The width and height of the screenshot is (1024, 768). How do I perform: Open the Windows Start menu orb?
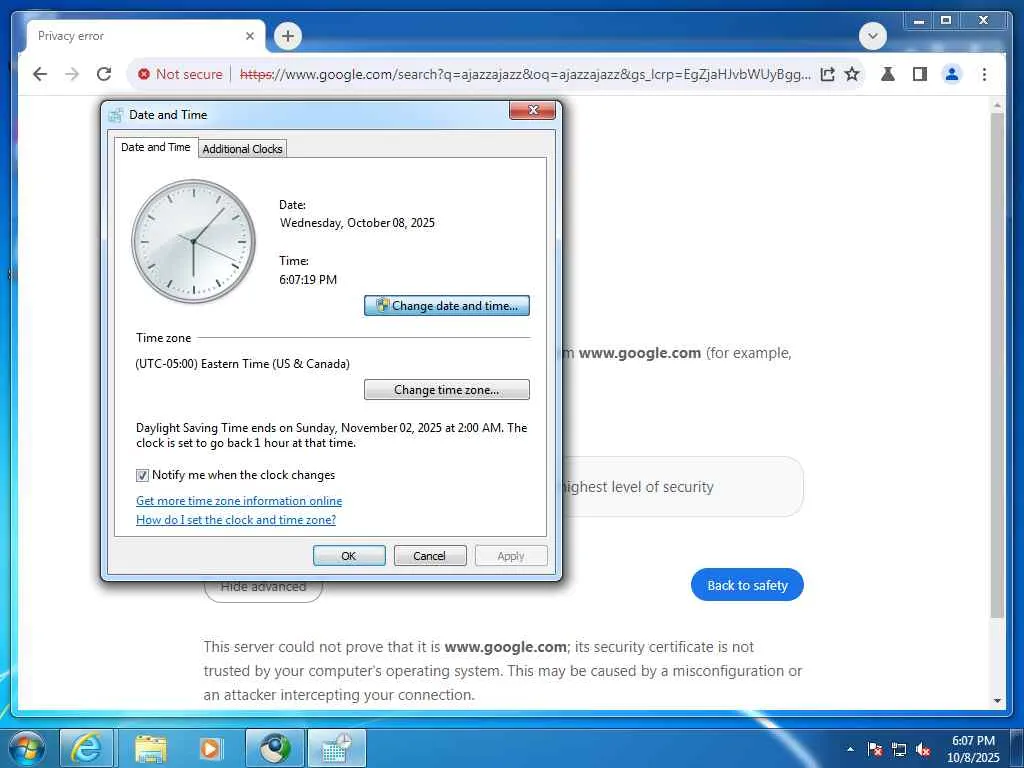[x=27, y=748]
